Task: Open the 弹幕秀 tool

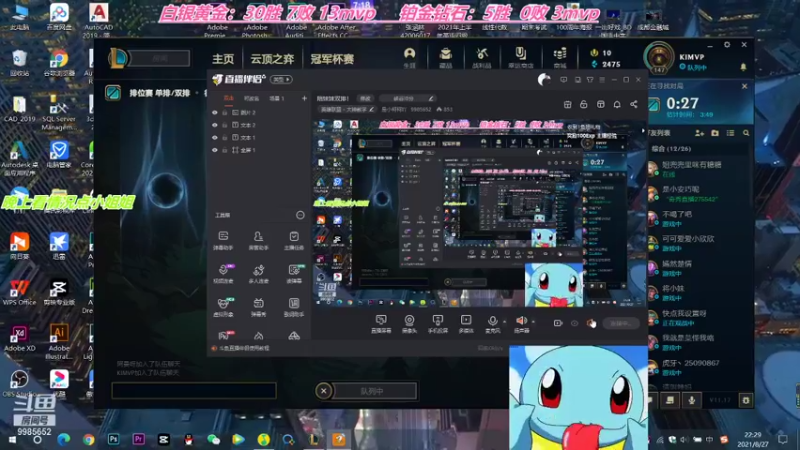Action: pos(259,307)
